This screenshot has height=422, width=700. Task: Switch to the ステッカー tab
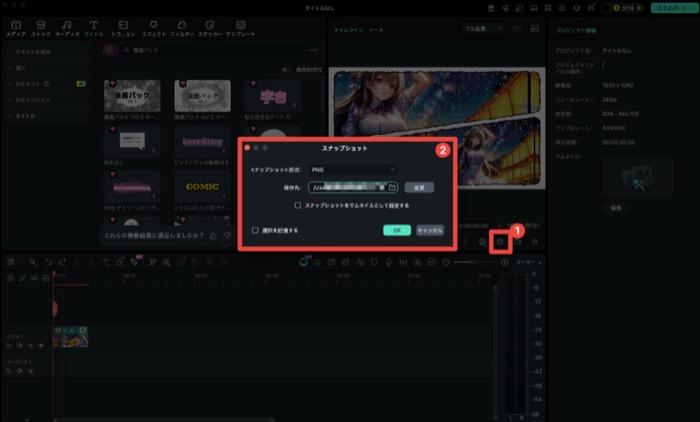click(210, 28)
